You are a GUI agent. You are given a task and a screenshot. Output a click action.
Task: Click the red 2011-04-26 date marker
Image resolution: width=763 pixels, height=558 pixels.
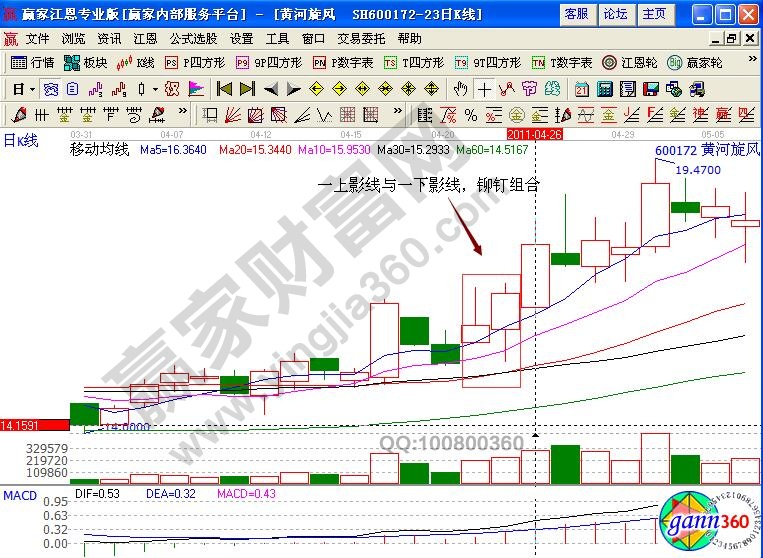535,133
